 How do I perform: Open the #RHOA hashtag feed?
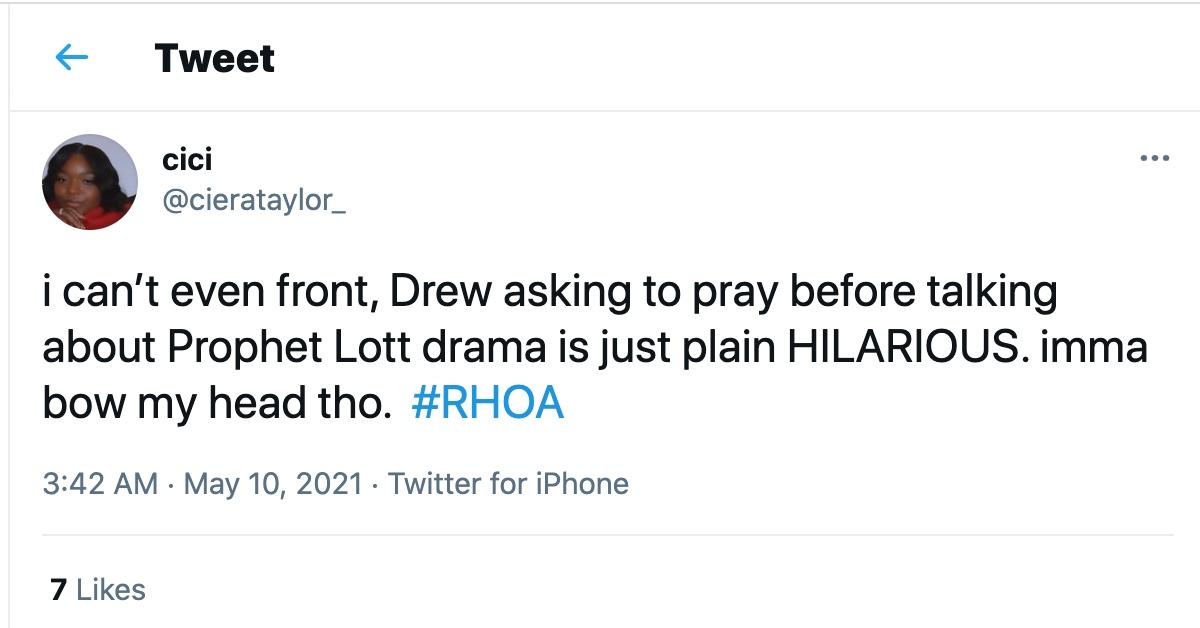coord(487,404)
